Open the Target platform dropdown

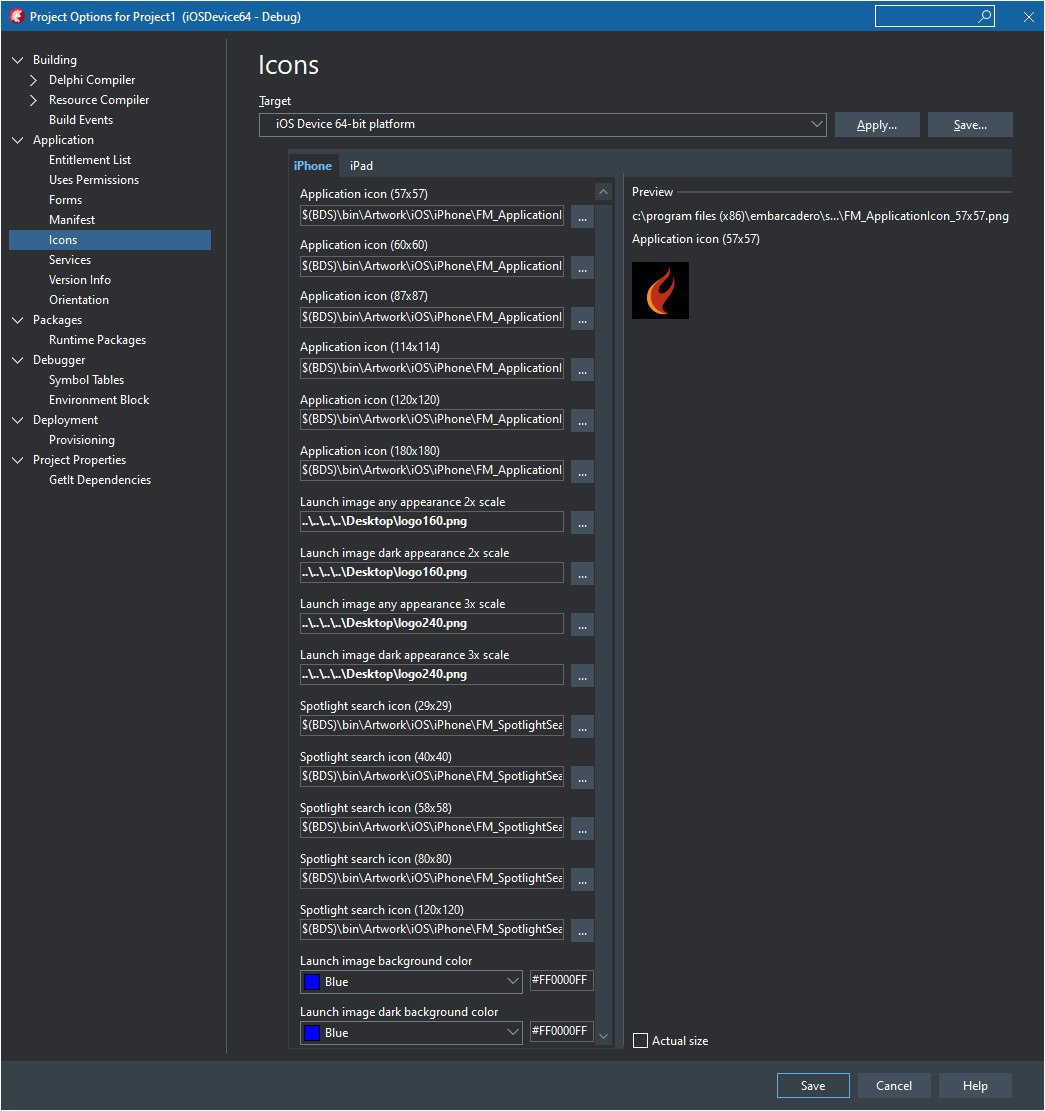pyautogui.click(x=543, y=124)
